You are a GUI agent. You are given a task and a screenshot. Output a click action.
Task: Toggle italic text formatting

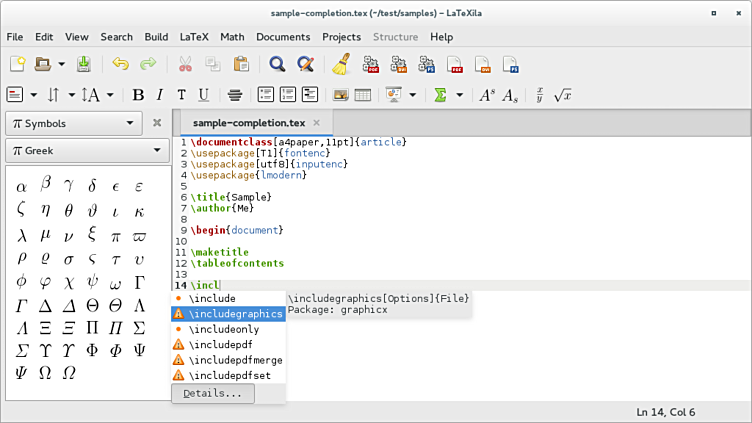[x=160, y=95]
